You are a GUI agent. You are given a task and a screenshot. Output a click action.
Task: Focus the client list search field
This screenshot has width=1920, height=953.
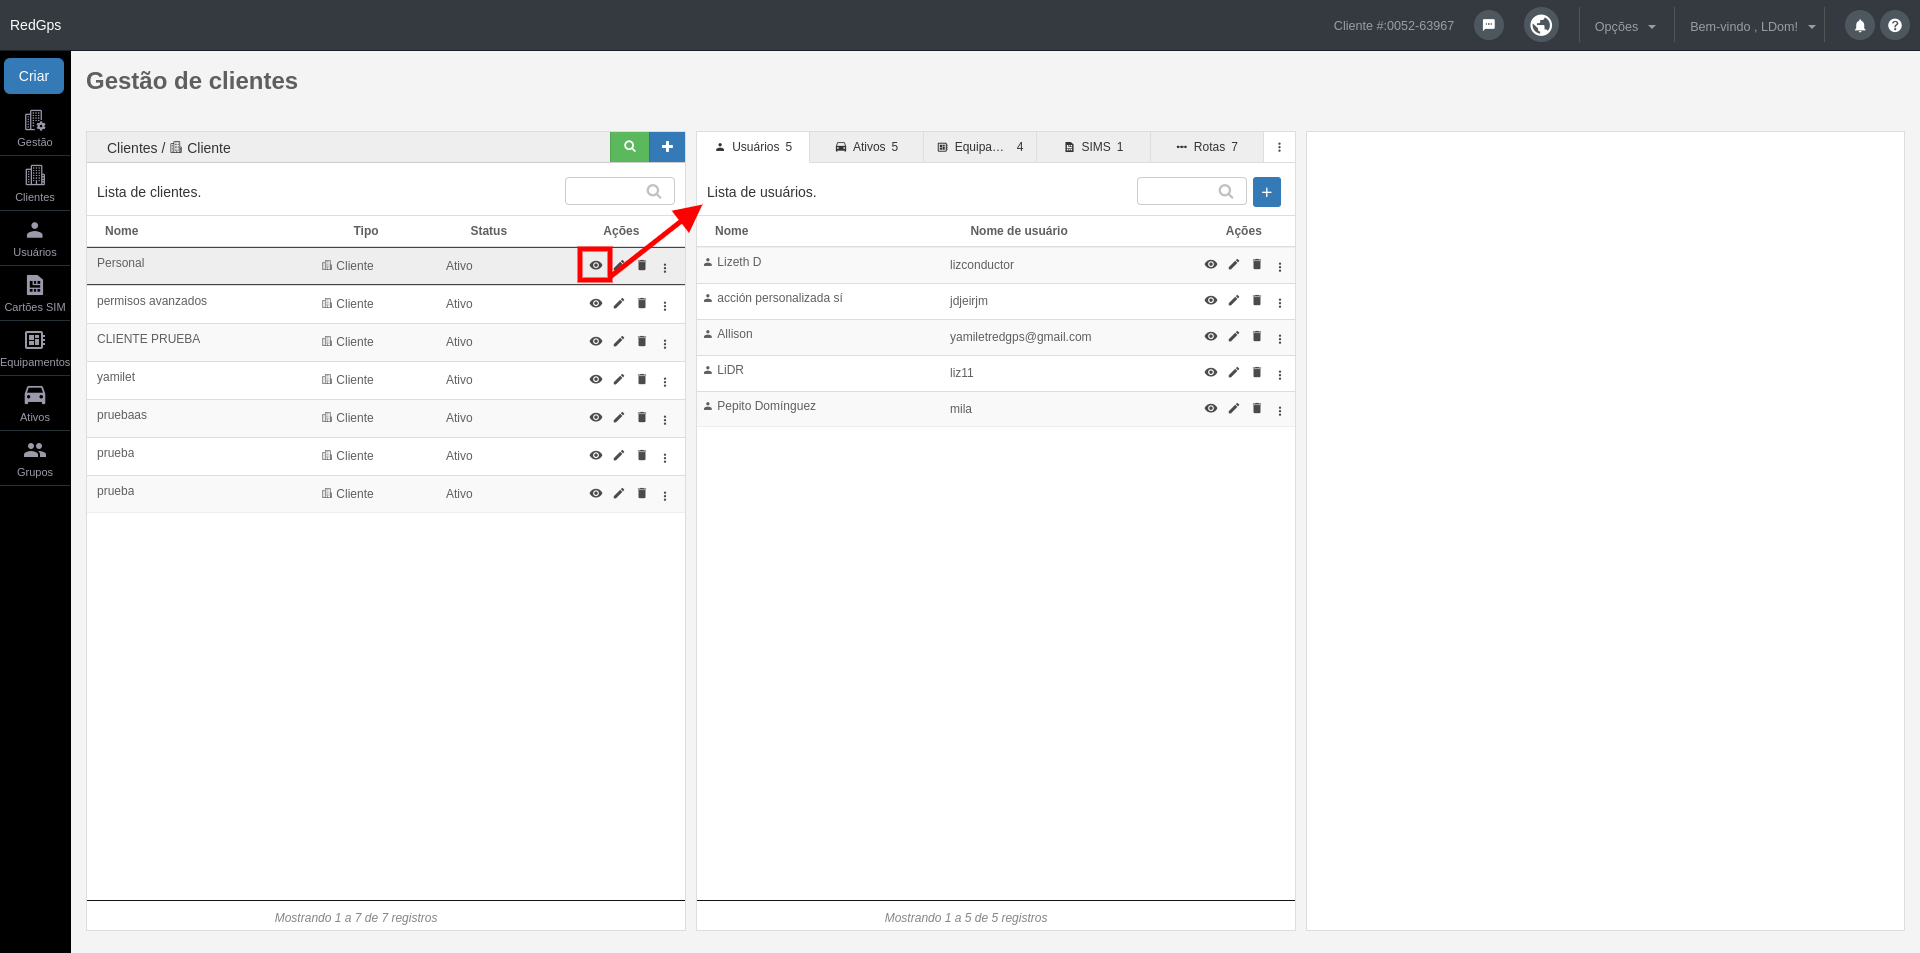point(620,191)
